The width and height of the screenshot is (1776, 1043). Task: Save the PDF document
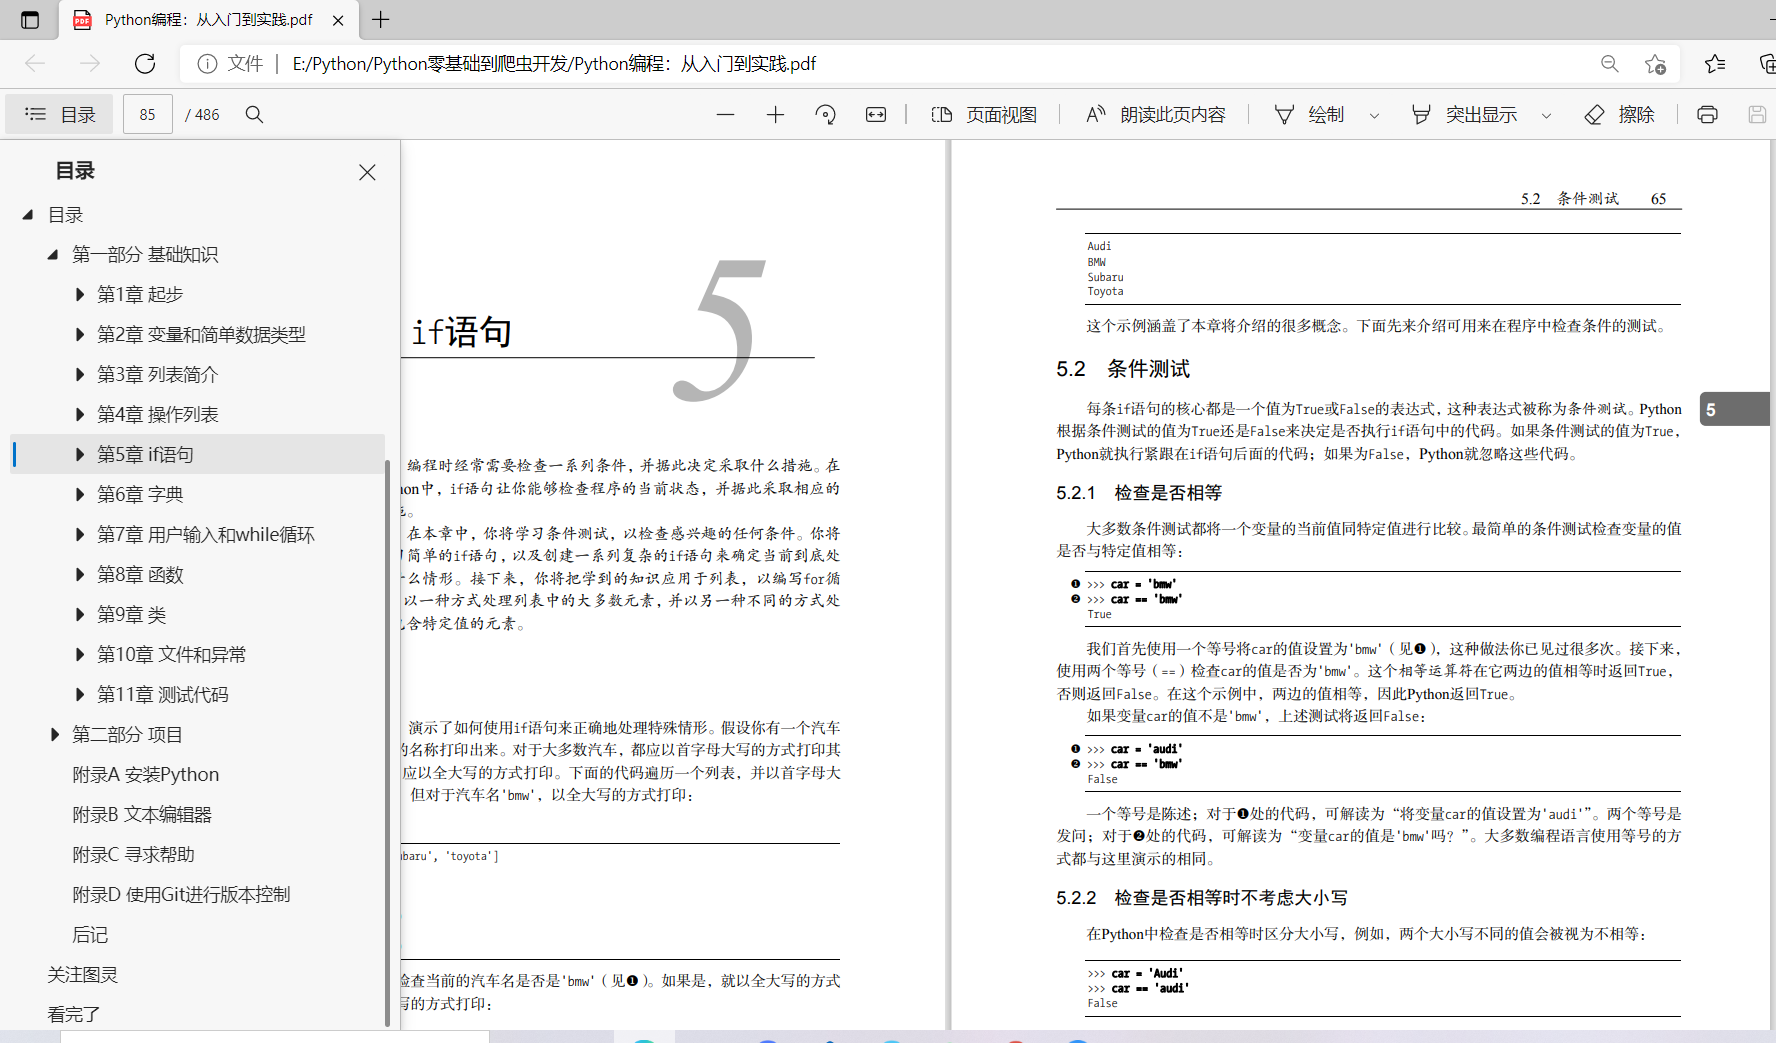[1757, 114]
